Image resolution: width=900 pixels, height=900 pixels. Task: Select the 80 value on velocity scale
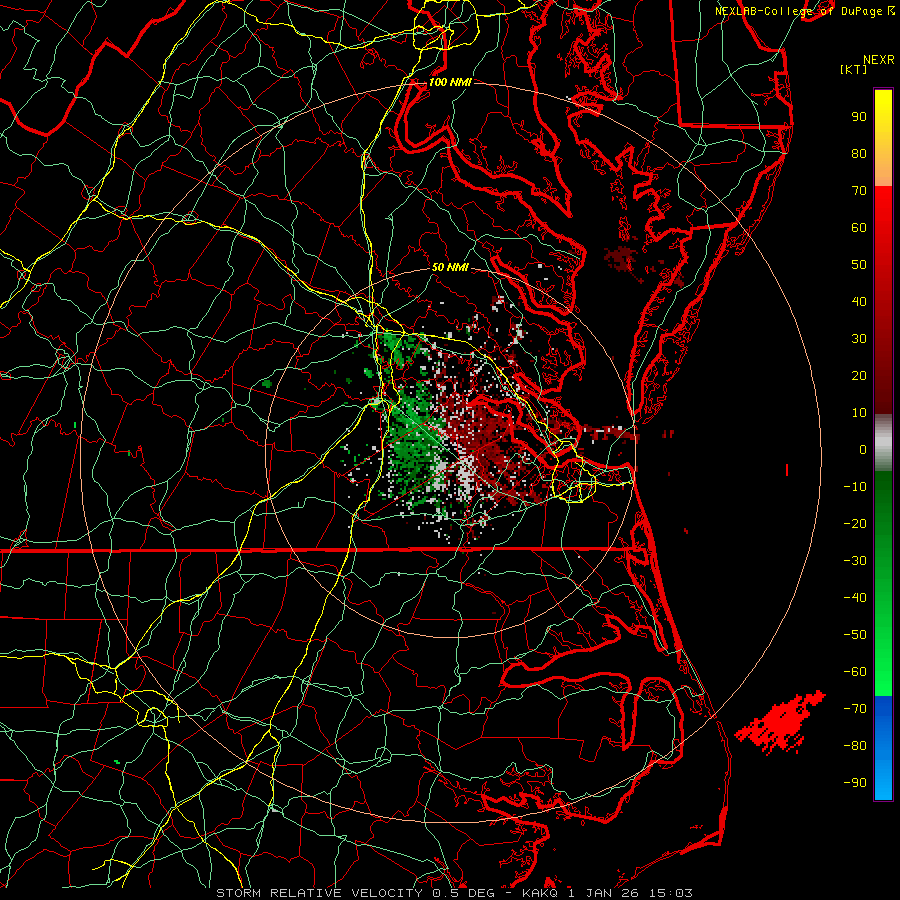coord(859,153)
